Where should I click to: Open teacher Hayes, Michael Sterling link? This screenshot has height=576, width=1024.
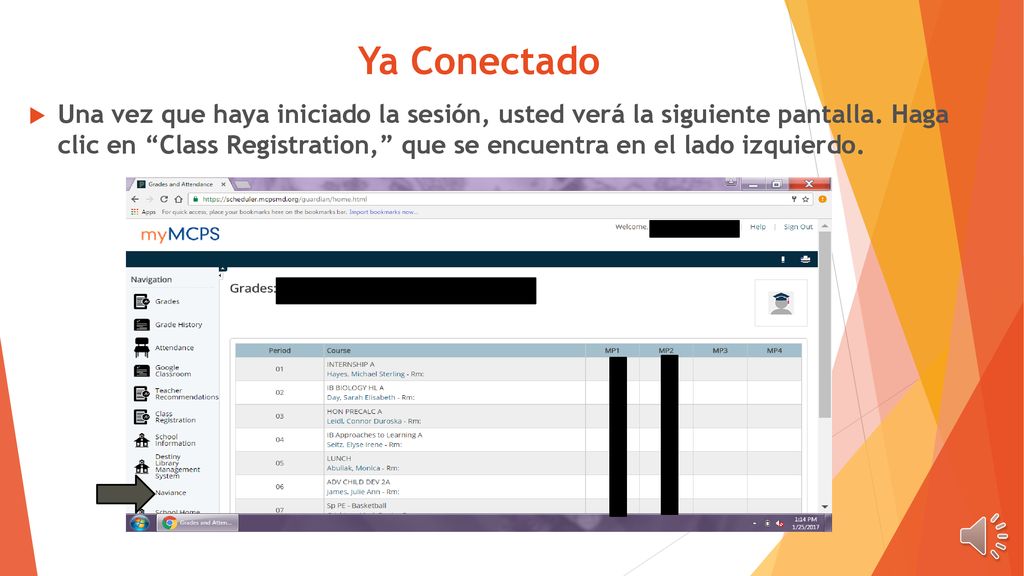[366, 374]
